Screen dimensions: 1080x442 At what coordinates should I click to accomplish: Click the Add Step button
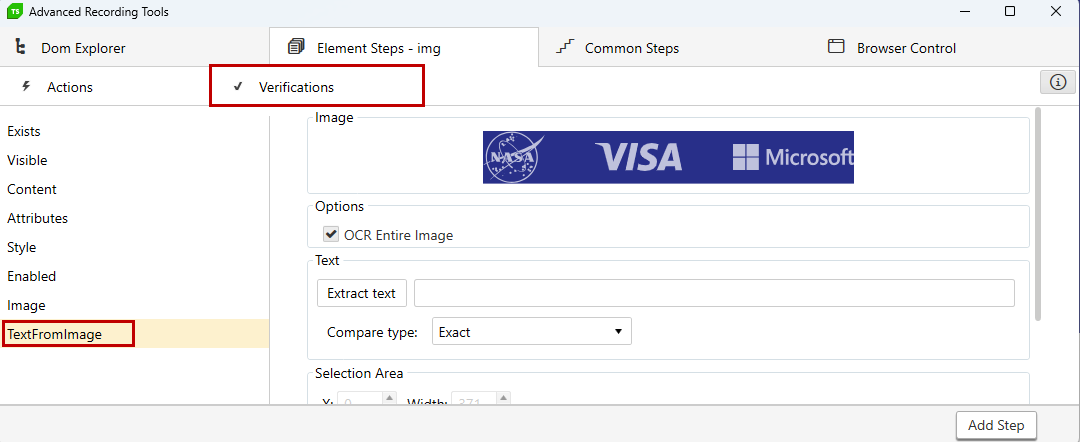996,425
